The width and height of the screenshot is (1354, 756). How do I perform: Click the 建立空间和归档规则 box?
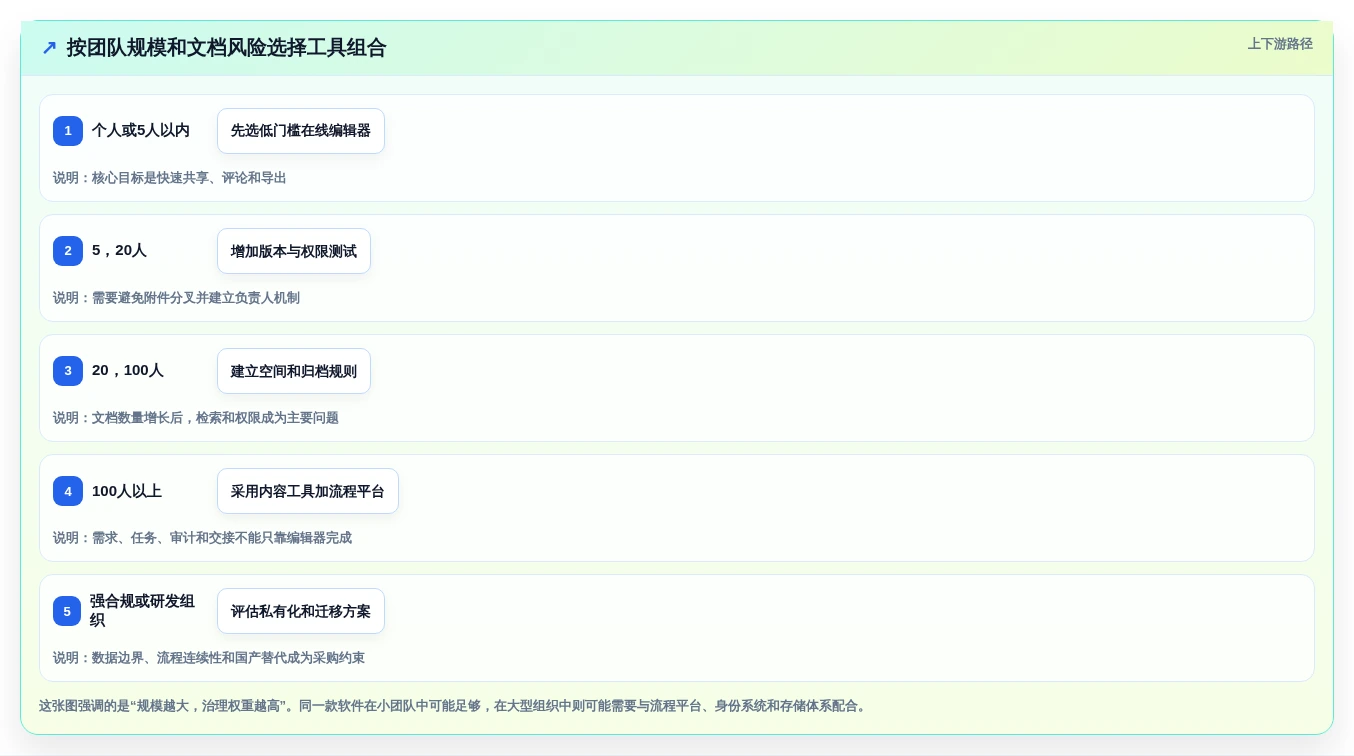click(294, 371)
